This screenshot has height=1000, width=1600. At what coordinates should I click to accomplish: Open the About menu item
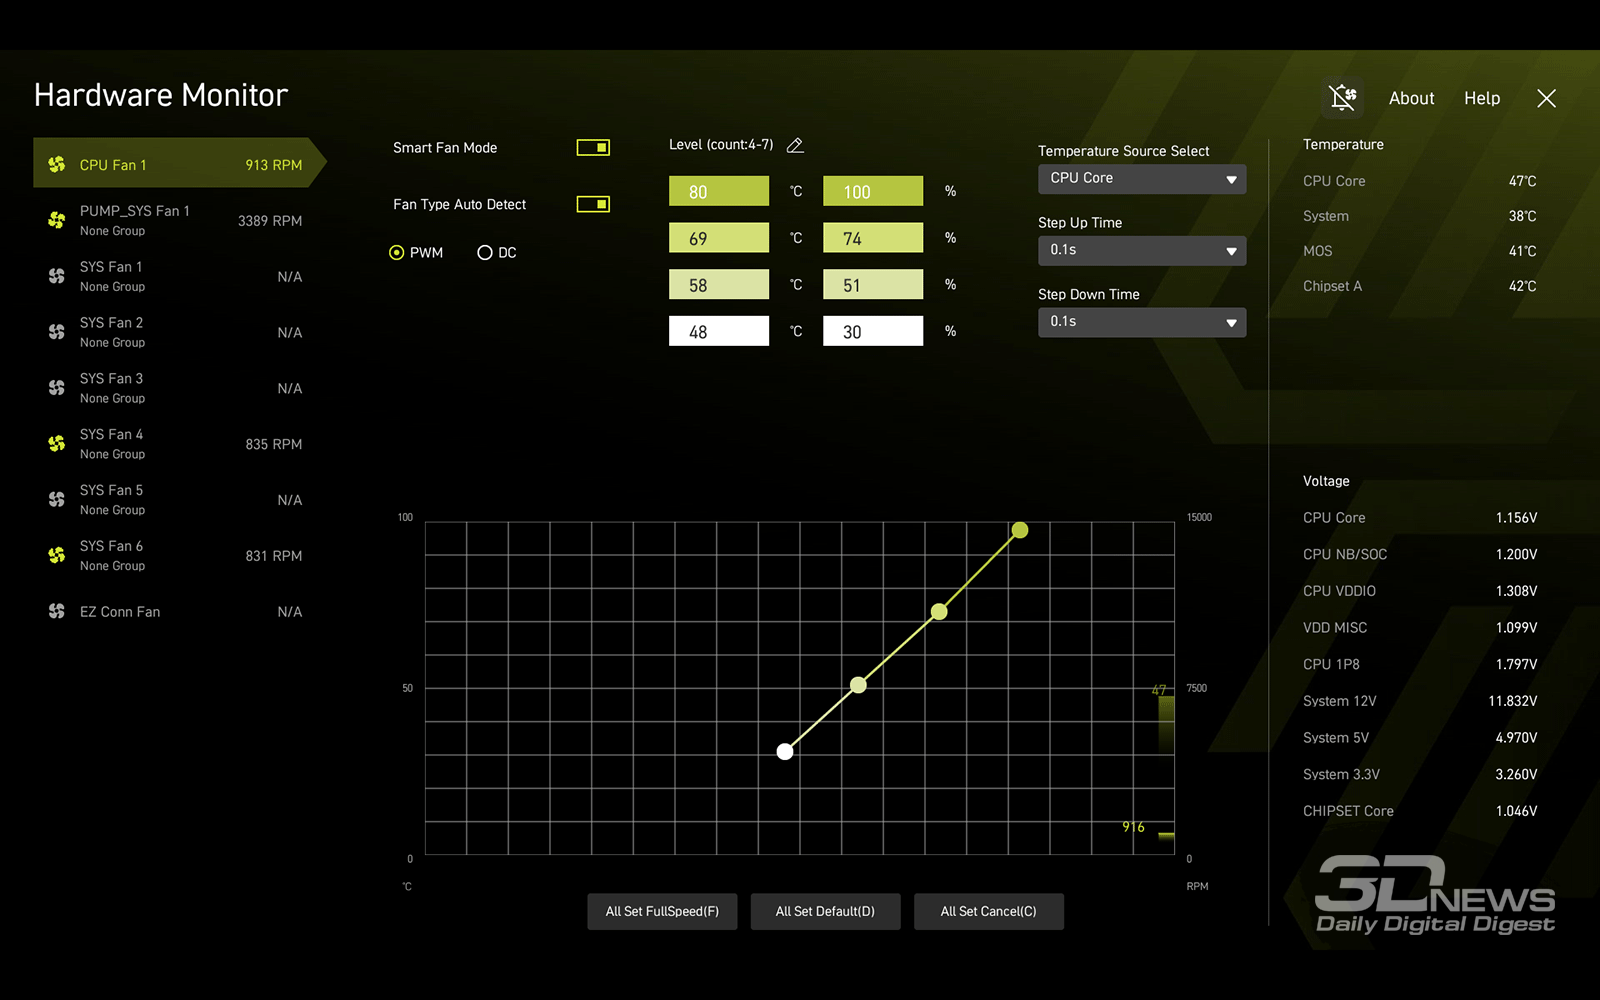coord(1411,98)
